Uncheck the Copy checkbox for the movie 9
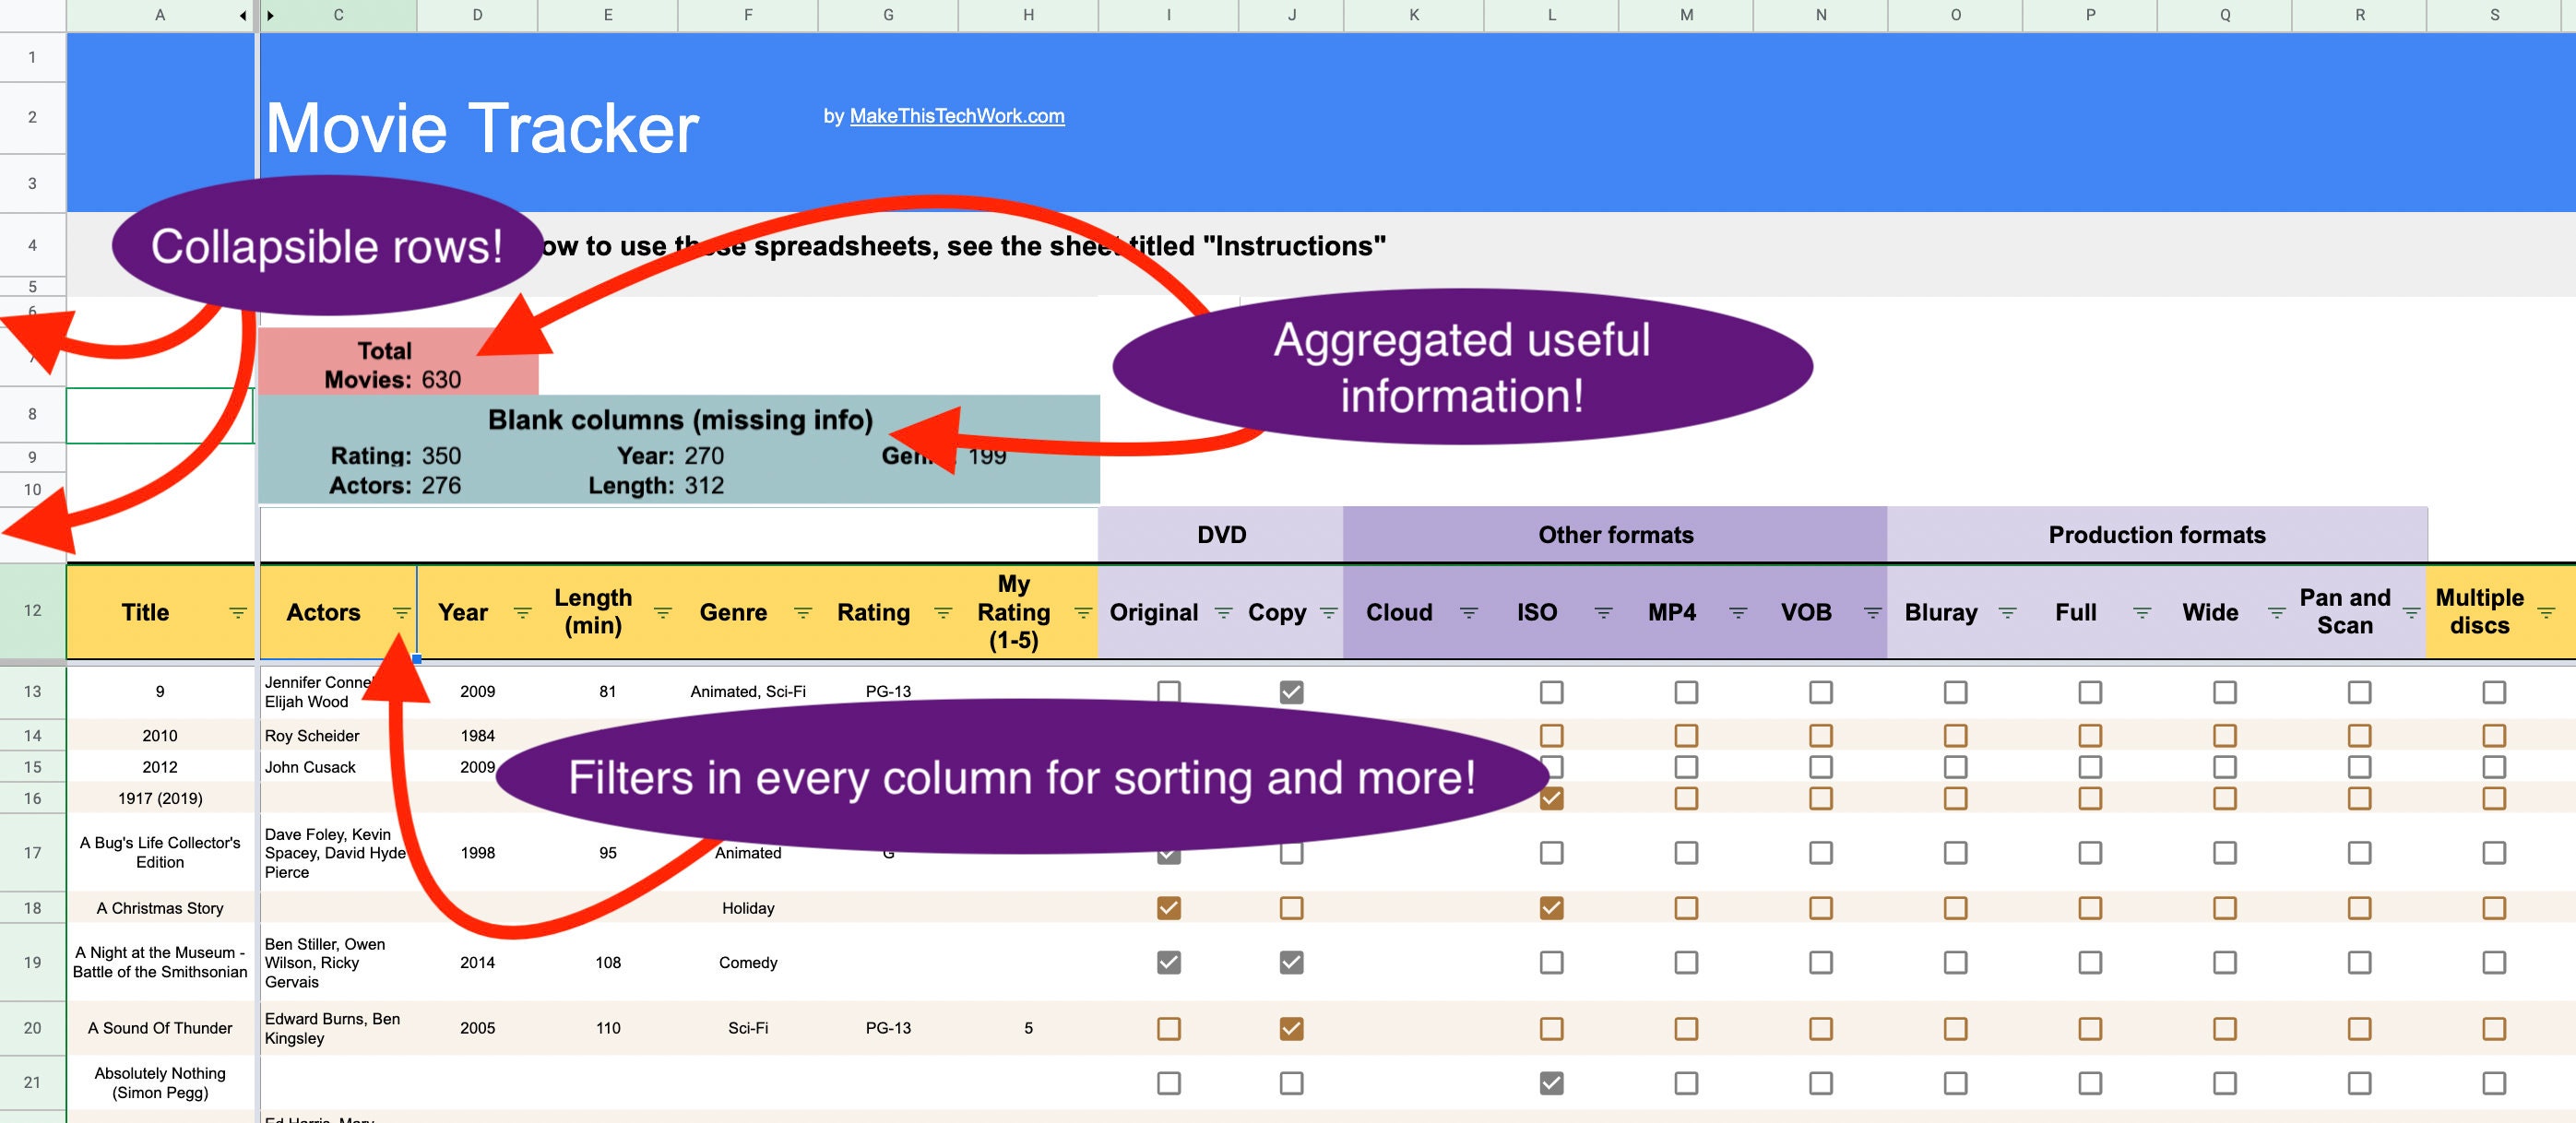 coord(1290,691)
